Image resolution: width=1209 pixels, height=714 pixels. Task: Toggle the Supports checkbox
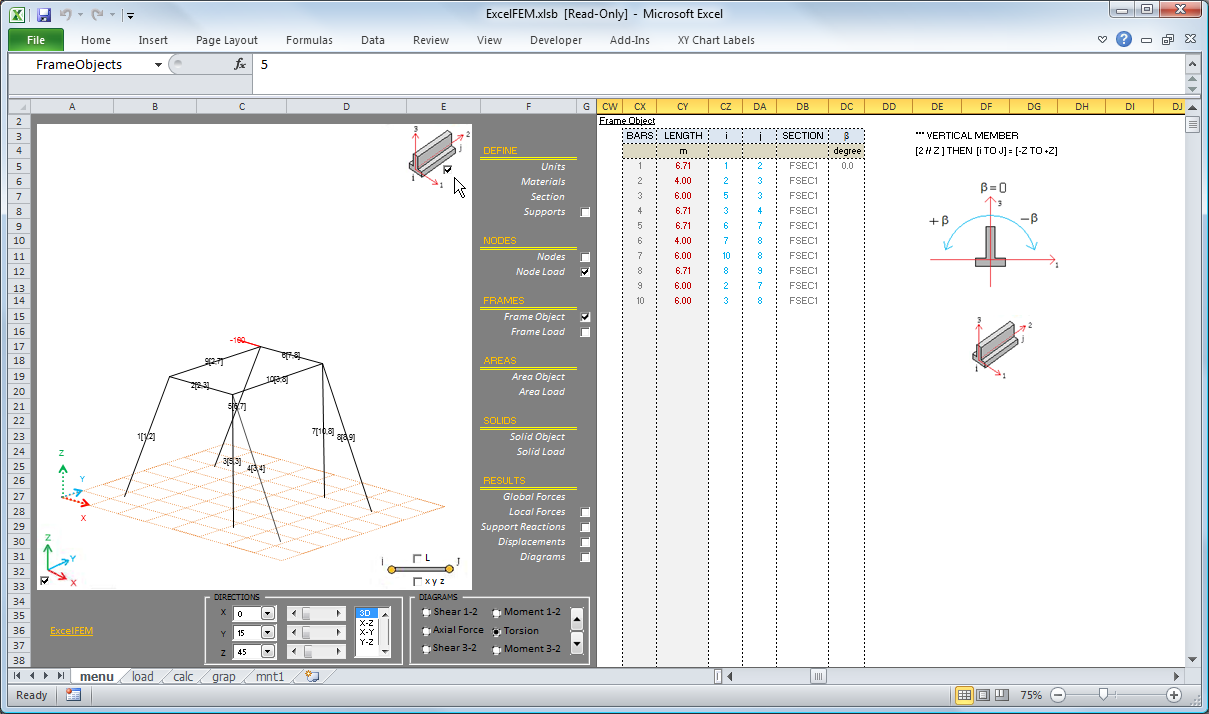[585, 212]
